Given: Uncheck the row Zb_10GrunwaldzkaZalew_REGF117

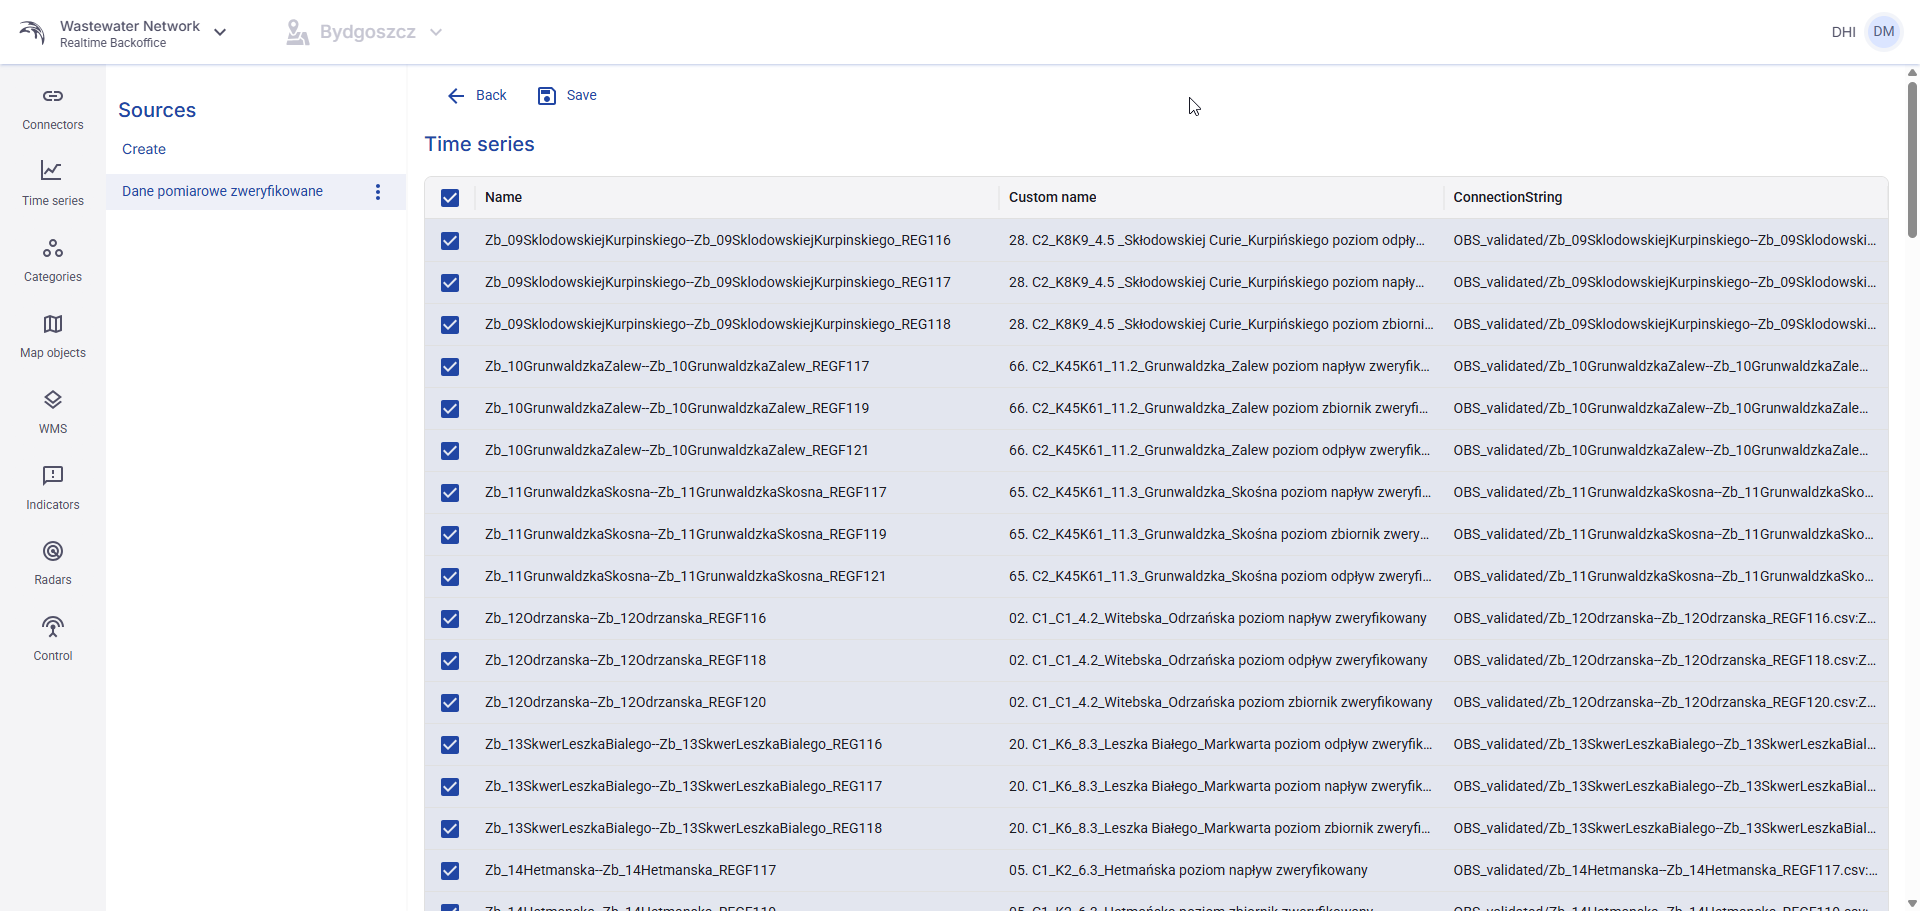Looking at the screenshot, I should pyautogui.click(x=450, y=367).
